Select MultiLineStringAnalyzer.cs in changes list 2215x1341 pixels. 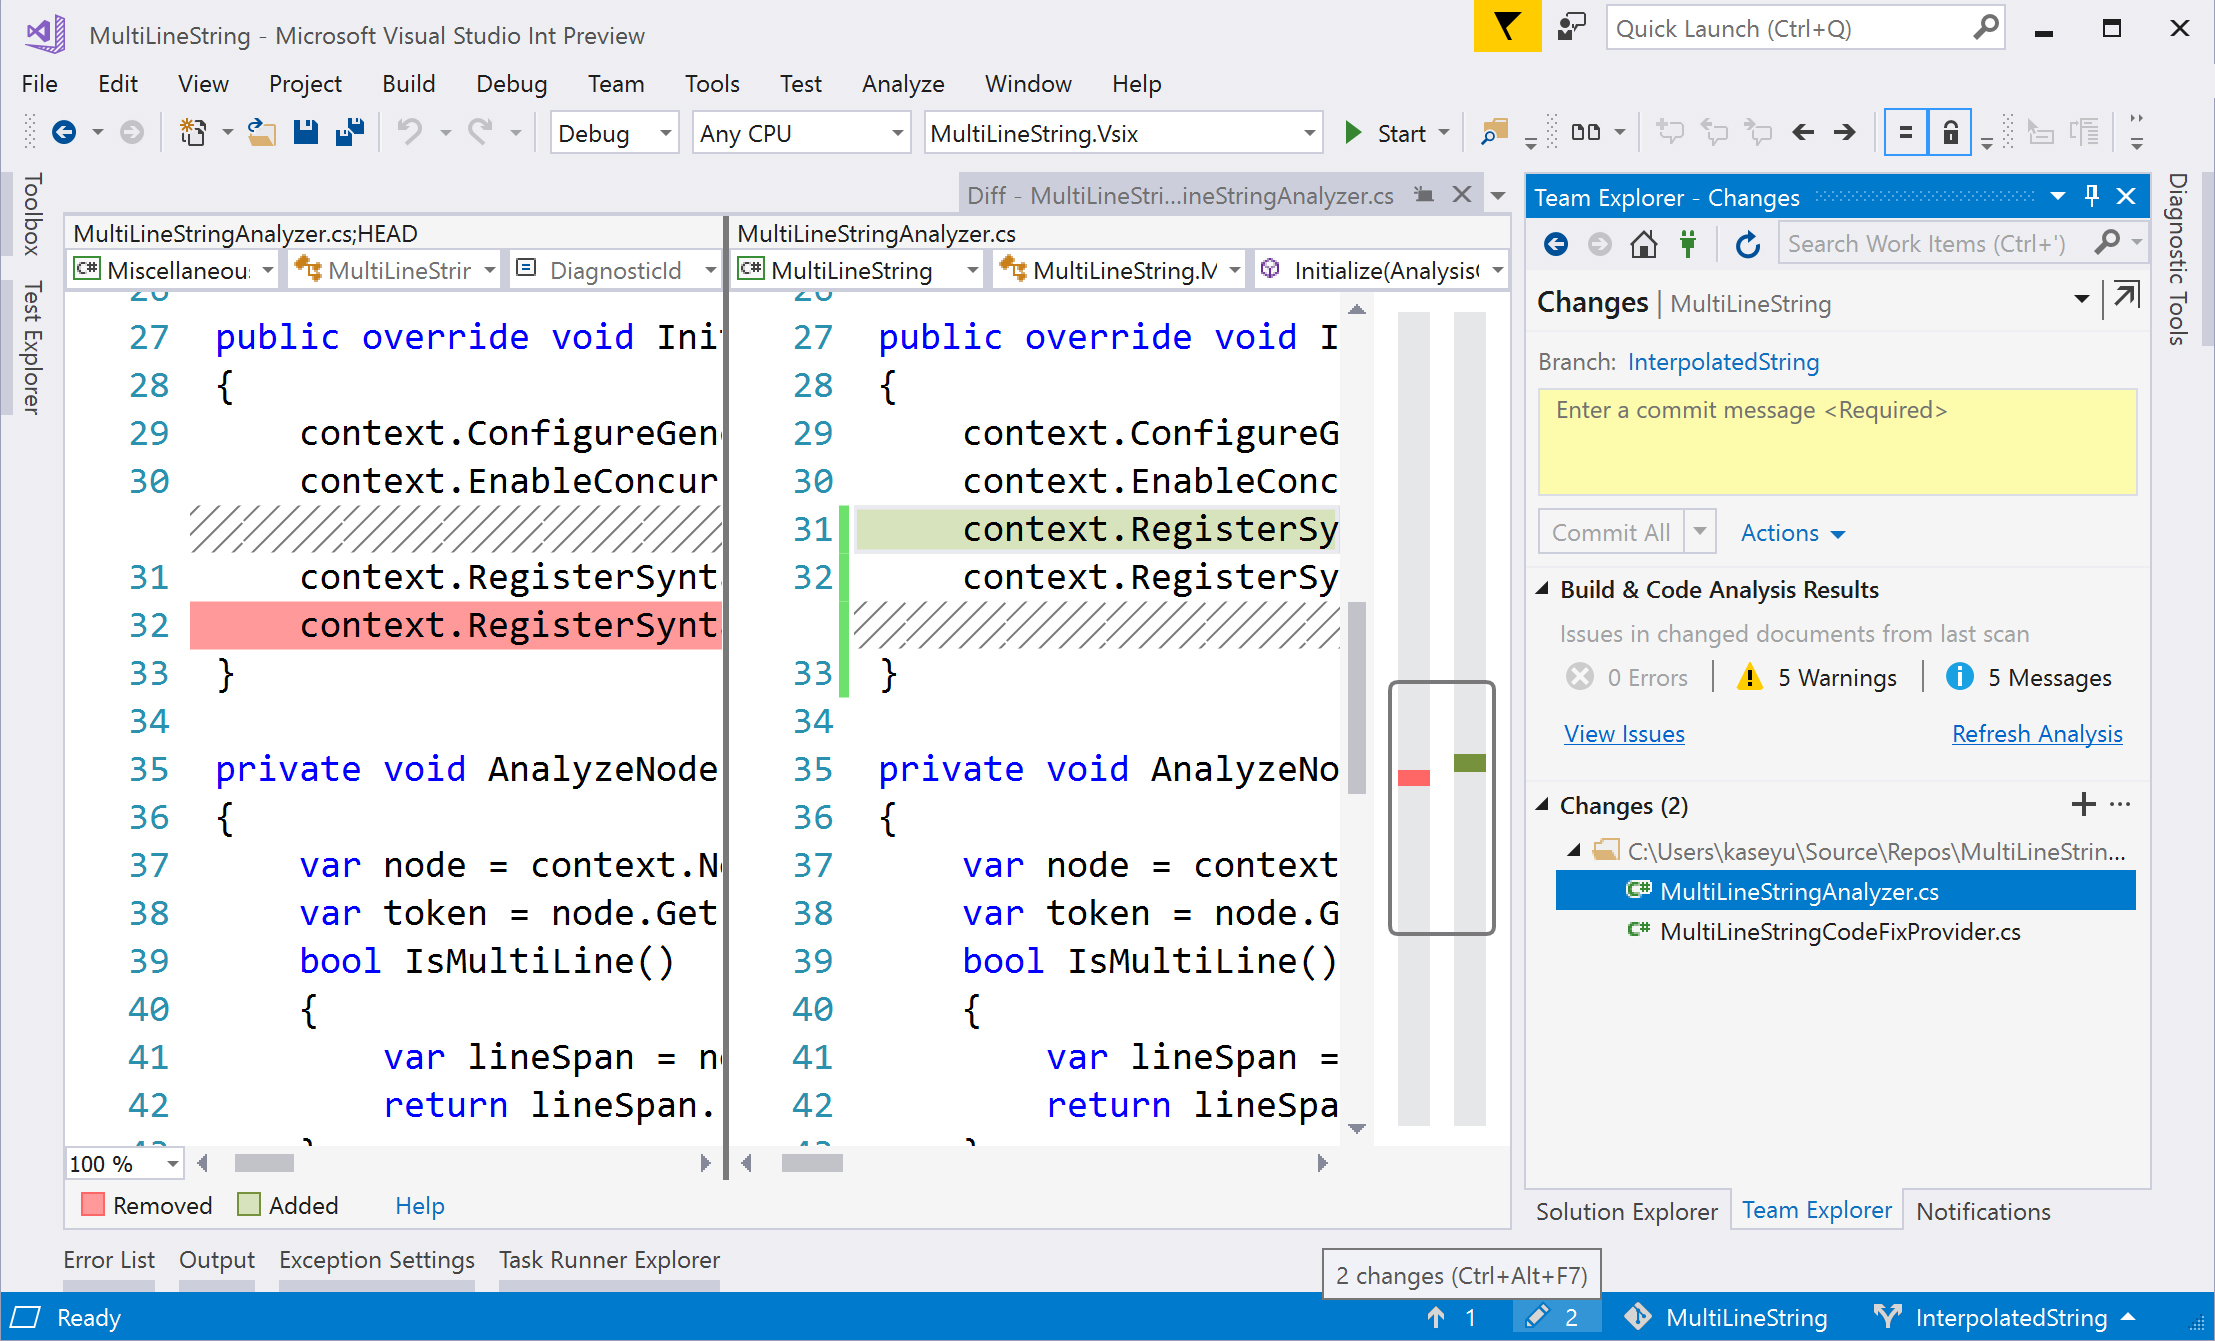[x=1804, y=892]
